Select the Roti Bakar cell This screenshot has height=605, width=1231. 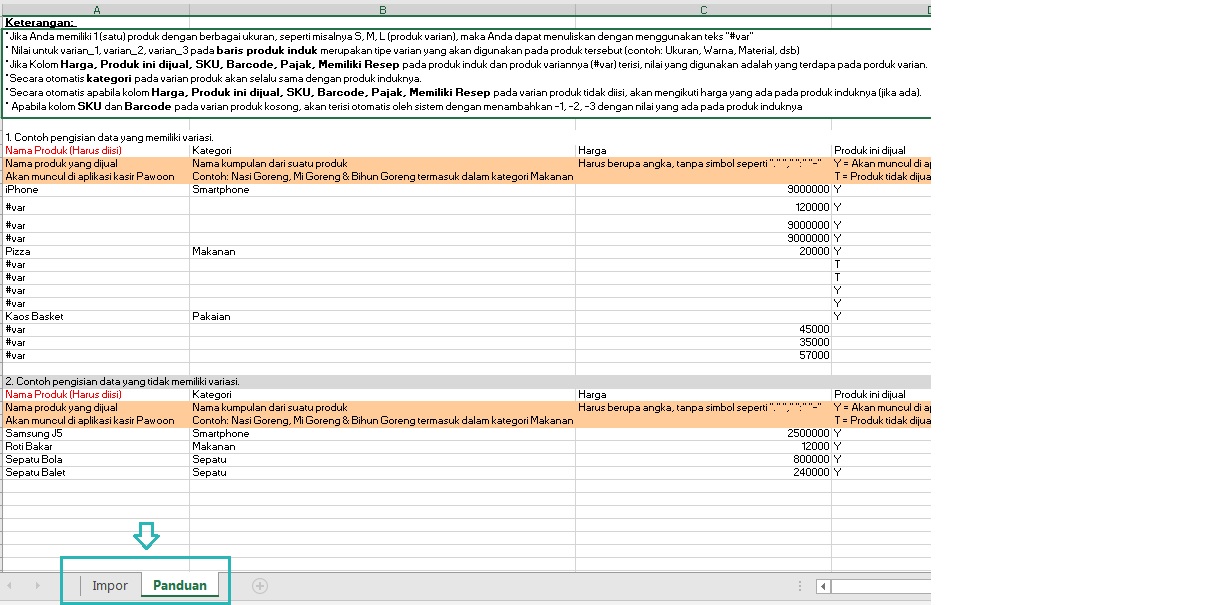(x=96, y=447)
